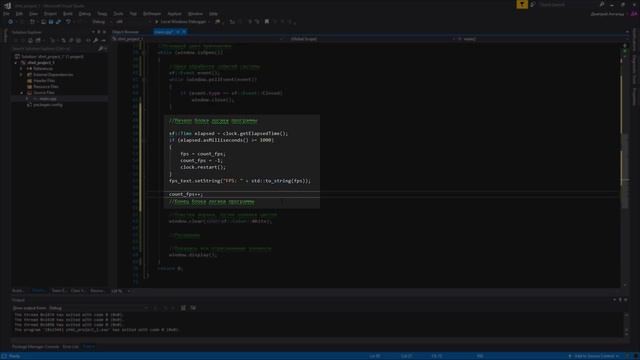The height and width of the screenshot is (360, 640).
Task: Collapse the sfml_project_1 project node
Action: click(x=16, y=63)
